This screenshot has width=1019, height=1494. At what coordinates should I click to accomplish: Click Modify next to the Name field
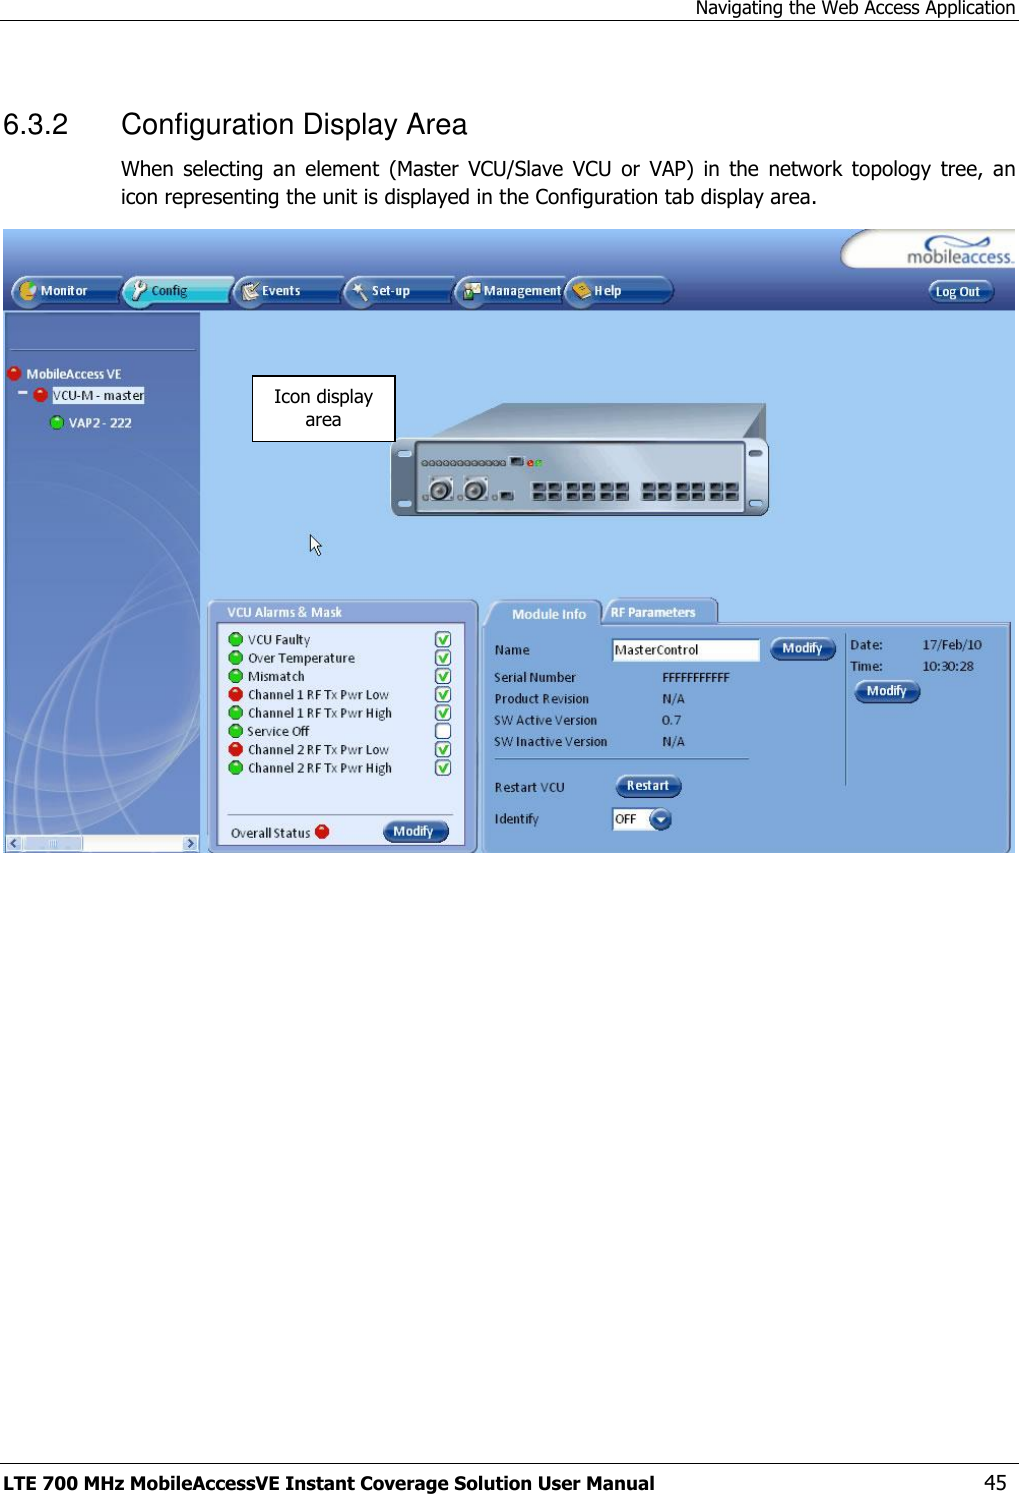(802, 649)
